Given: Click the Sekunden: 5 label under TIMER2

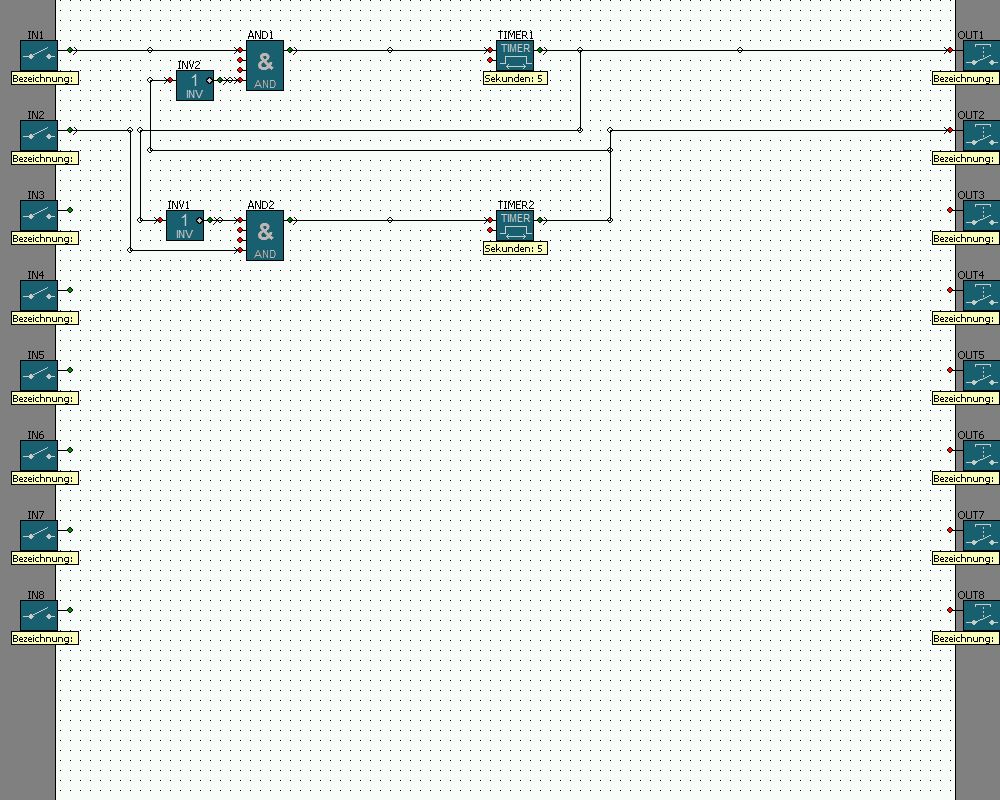Looking at the screenshot, I should [515, 248].
